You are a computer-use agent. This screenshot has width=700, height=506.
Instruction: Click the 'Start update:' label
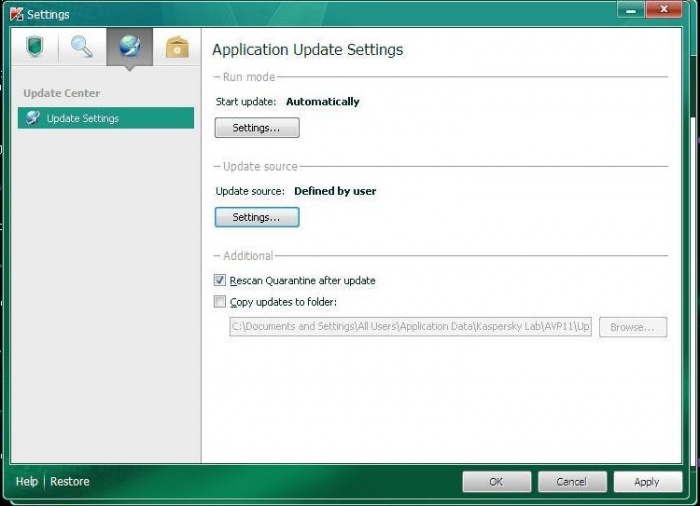point(246,102)
